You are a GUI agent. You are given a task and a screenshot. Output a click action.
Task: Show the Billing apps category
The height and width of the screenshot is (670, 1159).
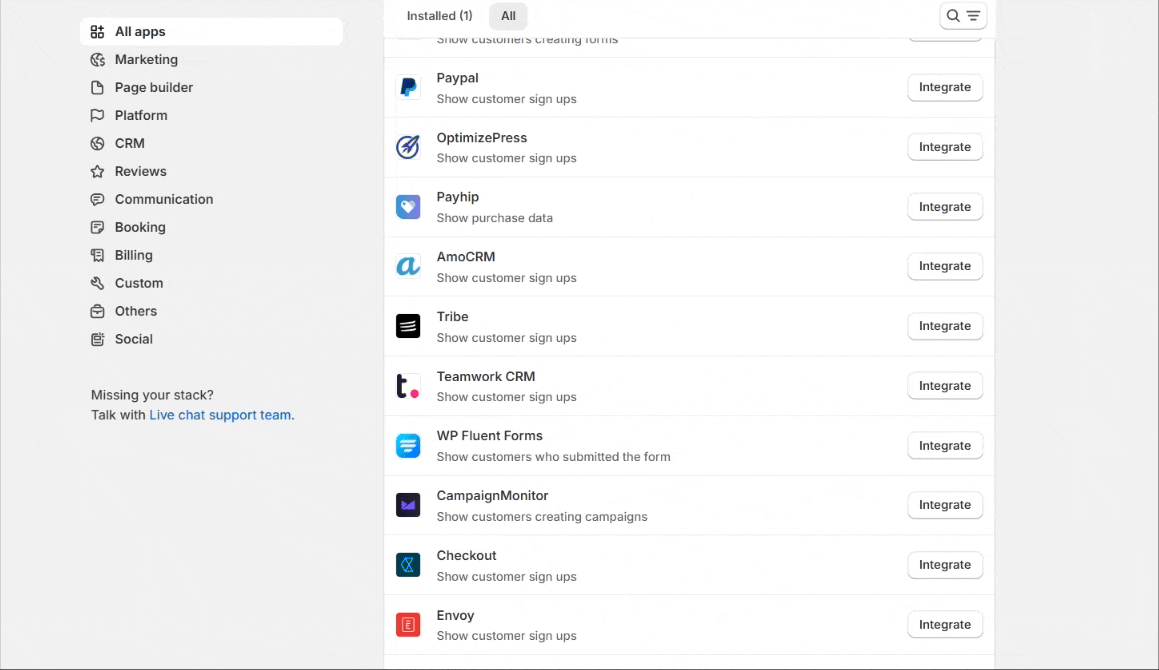134,256
